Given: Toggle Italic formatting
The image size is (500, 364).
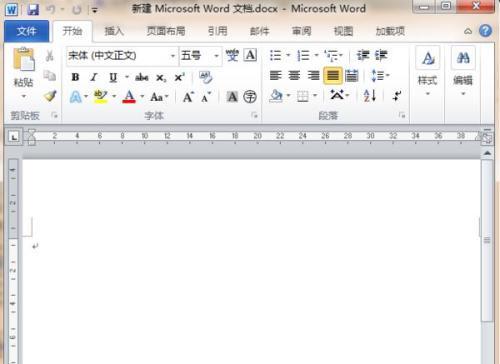Looking at the screenshot, I should (94, 77).
